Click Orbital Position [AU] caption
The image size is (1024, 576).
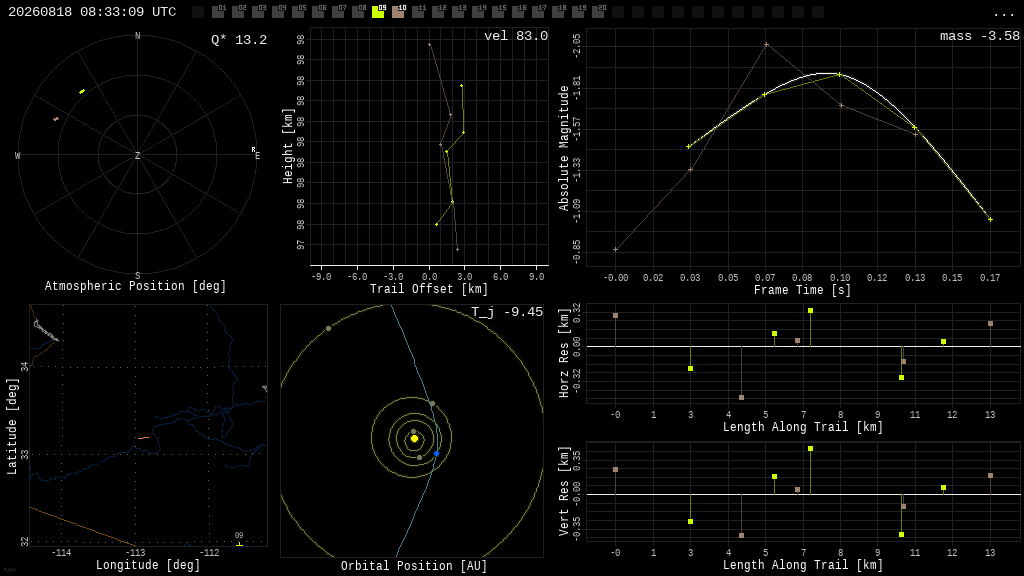[414, 566]
